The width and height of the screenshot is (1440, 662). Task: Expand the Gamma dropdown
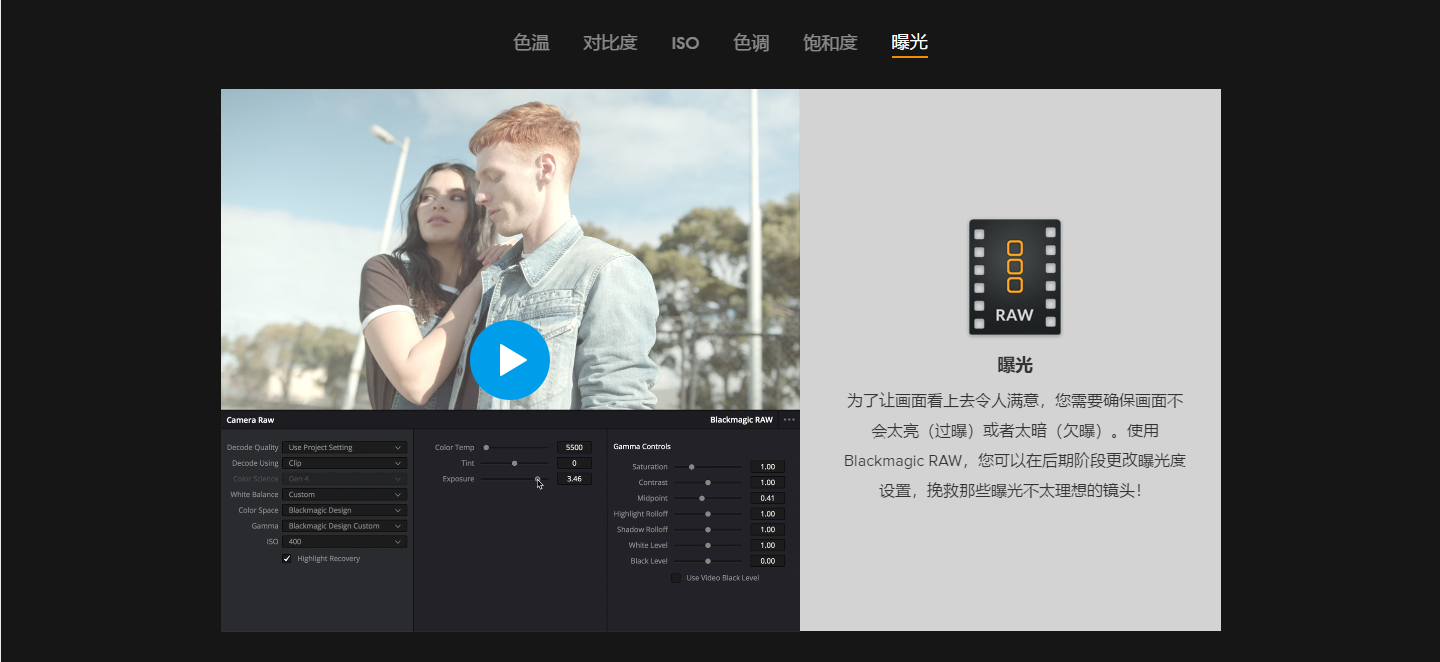(x=344, y=526)
